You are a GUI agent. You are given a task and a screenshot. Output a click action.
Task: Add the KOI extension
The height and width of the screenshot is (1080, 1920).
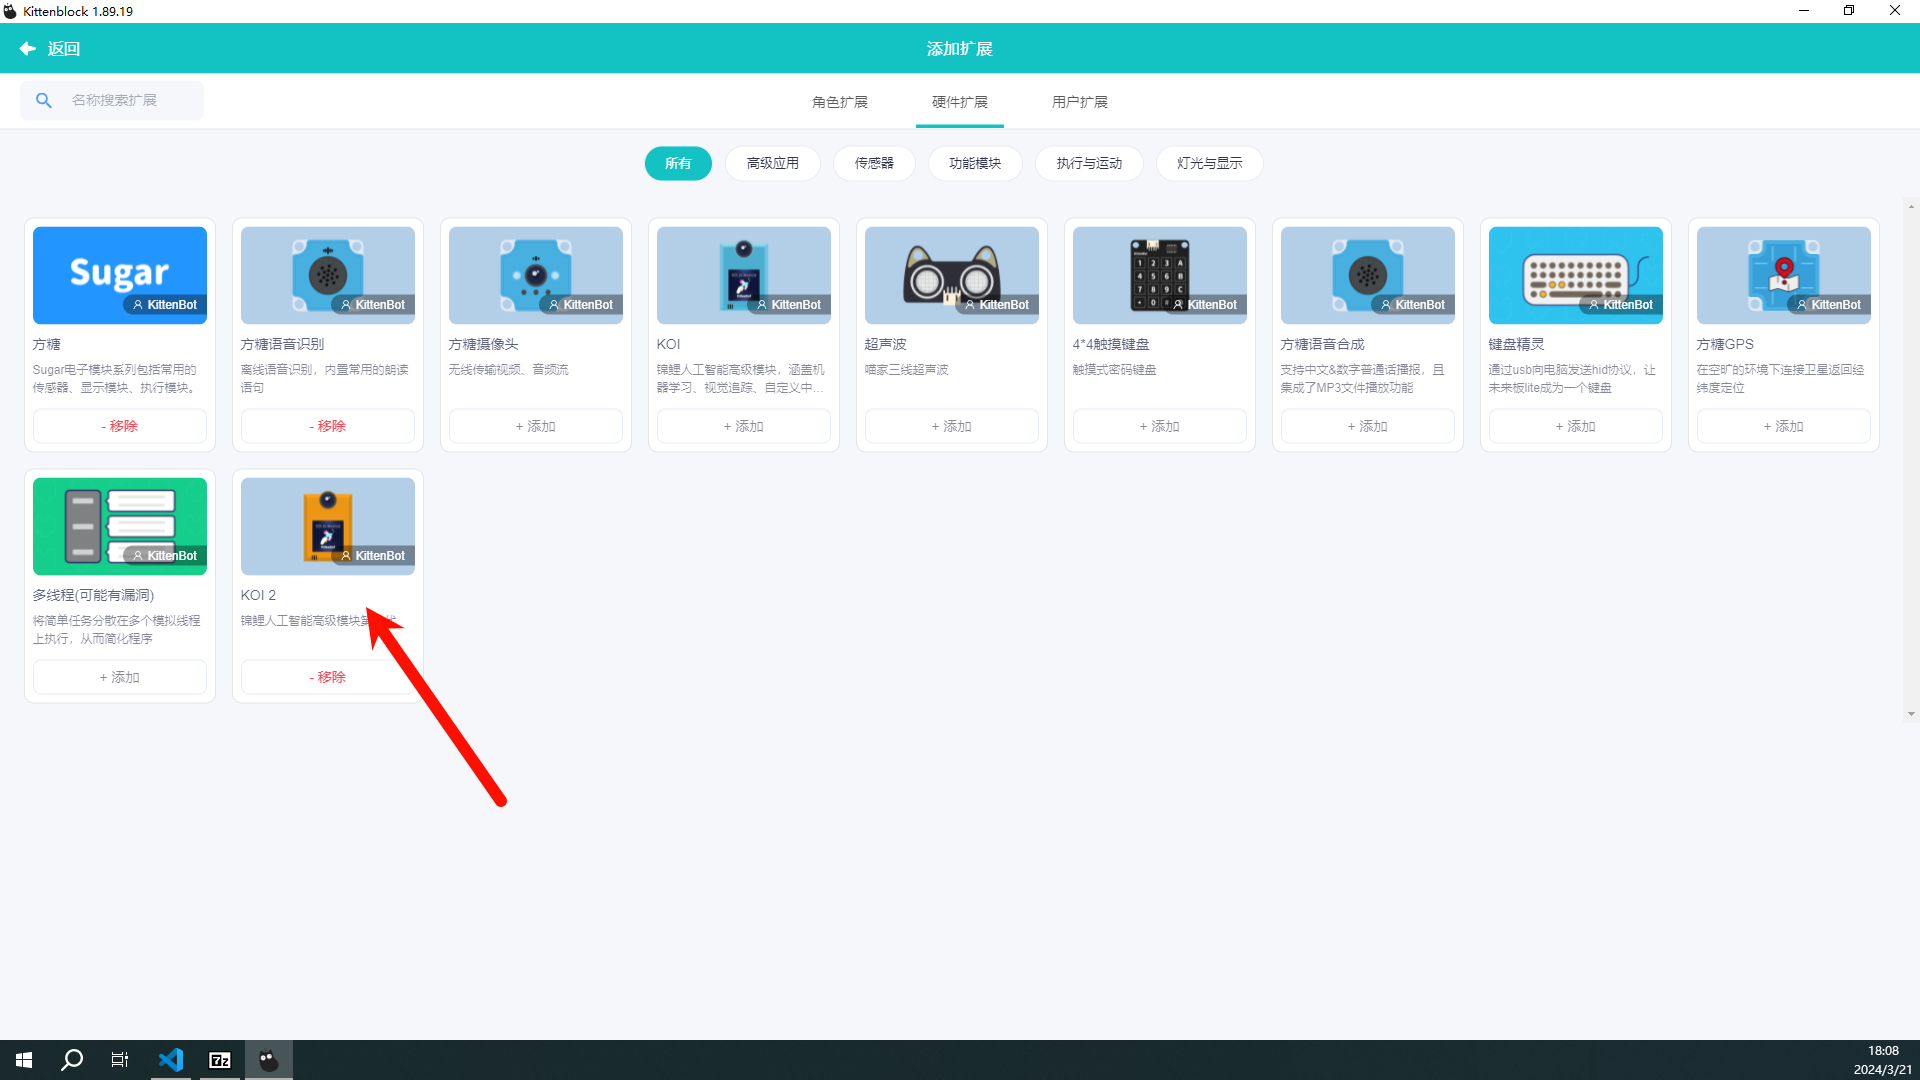click(744, 426)
